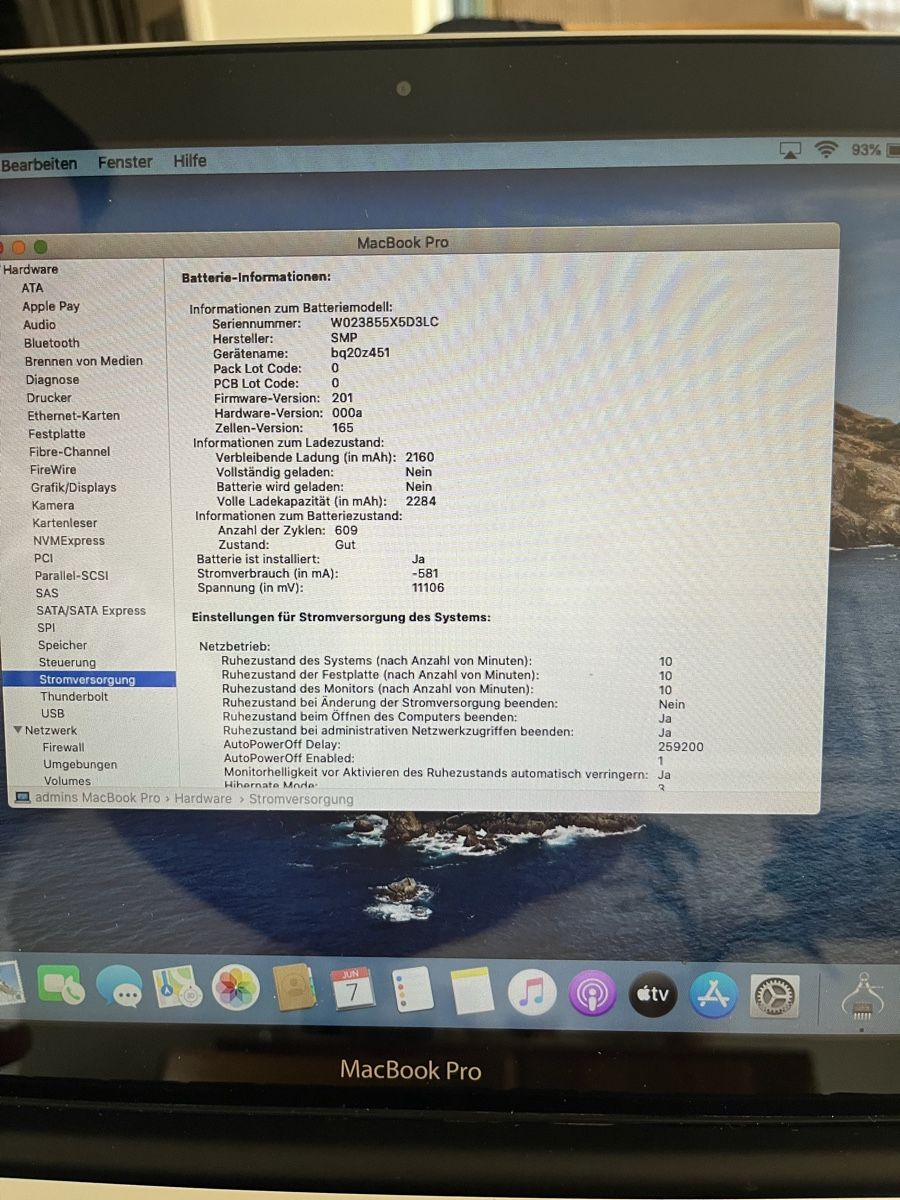
Task: Select NVMExpress entry
Action: tap(68, 541)
